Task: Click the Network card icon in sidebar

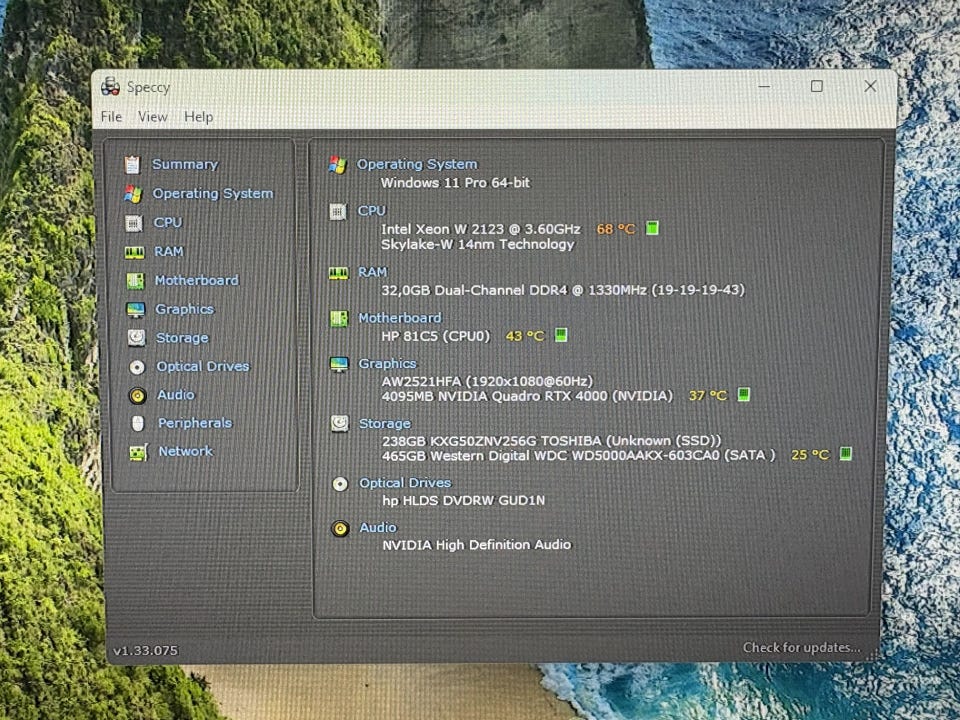Action: (138, 452)
